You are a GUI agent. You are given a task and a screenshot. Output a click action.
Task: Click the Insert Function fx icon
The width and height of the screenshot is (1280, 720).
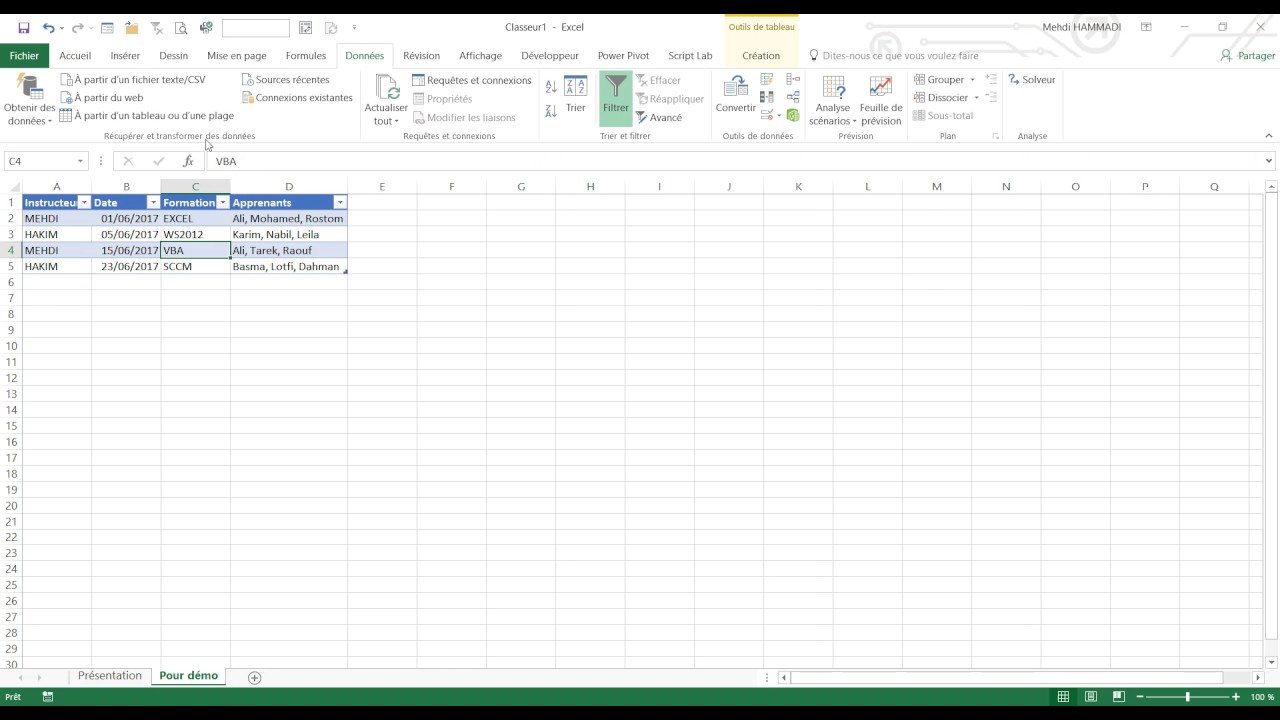click(188, 161)
